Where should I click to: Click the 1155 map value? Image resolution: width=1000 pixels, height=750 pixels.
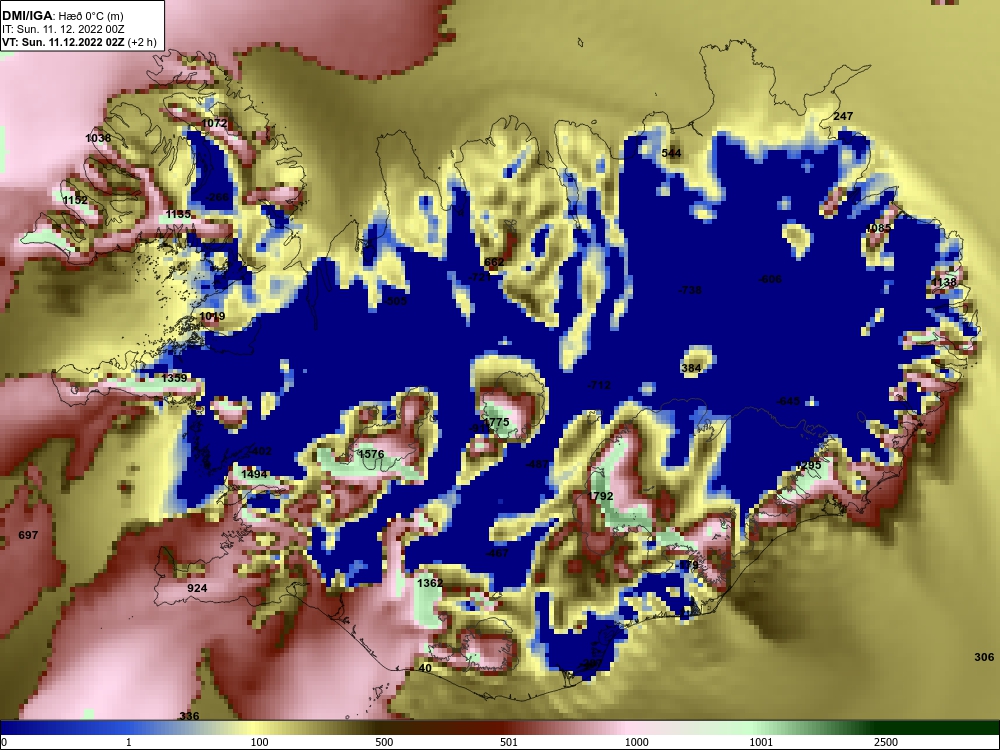[178, 214]
